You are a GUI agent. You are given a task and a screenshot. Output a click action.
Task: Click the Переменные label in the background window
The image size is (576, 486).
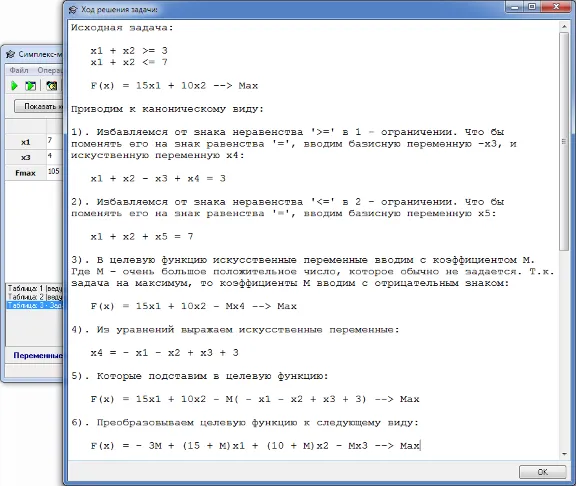click(38, 355)
